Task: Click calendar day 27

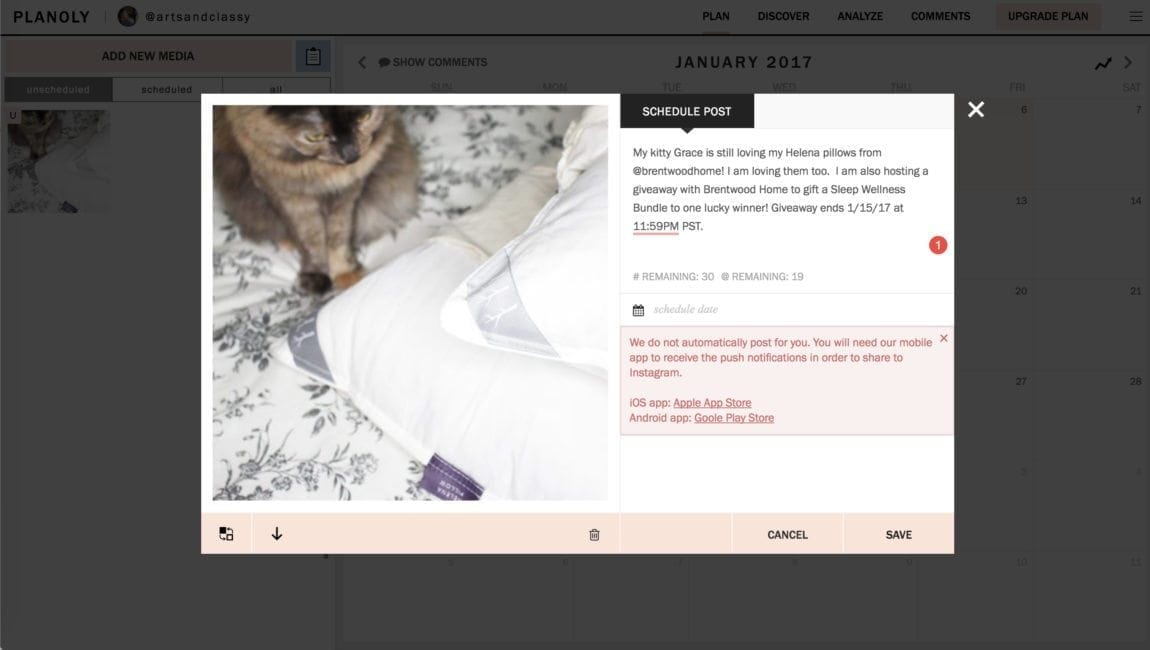Action: click(1021, 381)
